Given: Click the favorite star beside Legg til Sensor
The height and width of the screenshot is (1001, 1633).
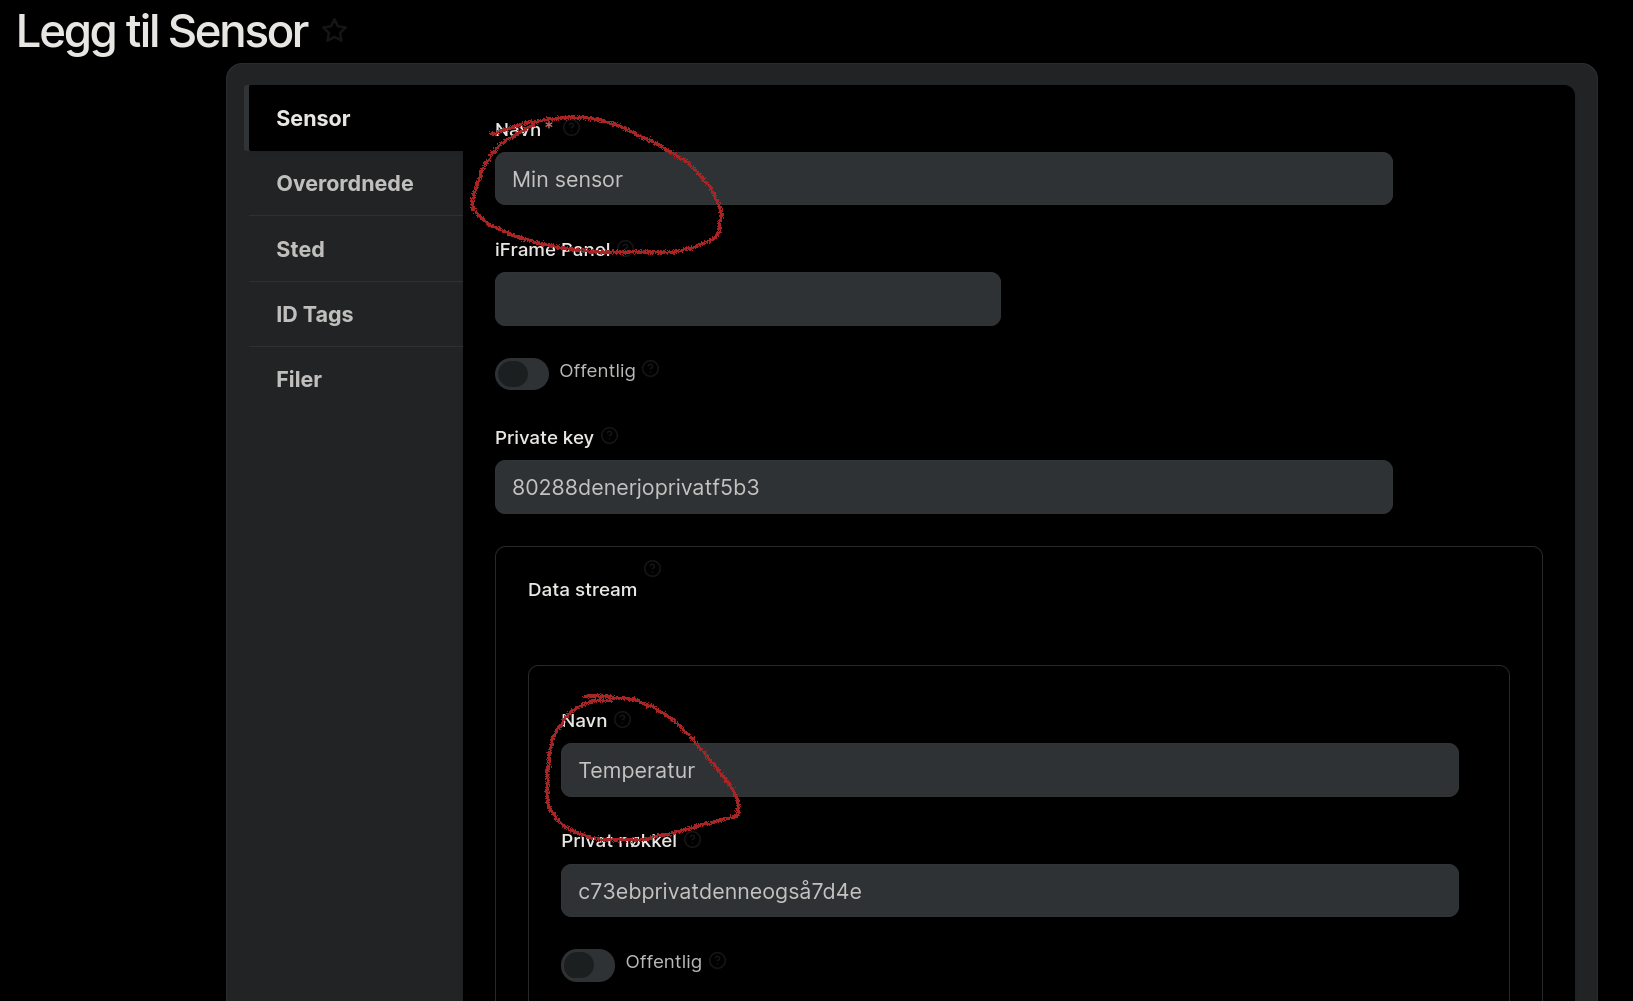Looking at the screenshot, I should 335,31.
